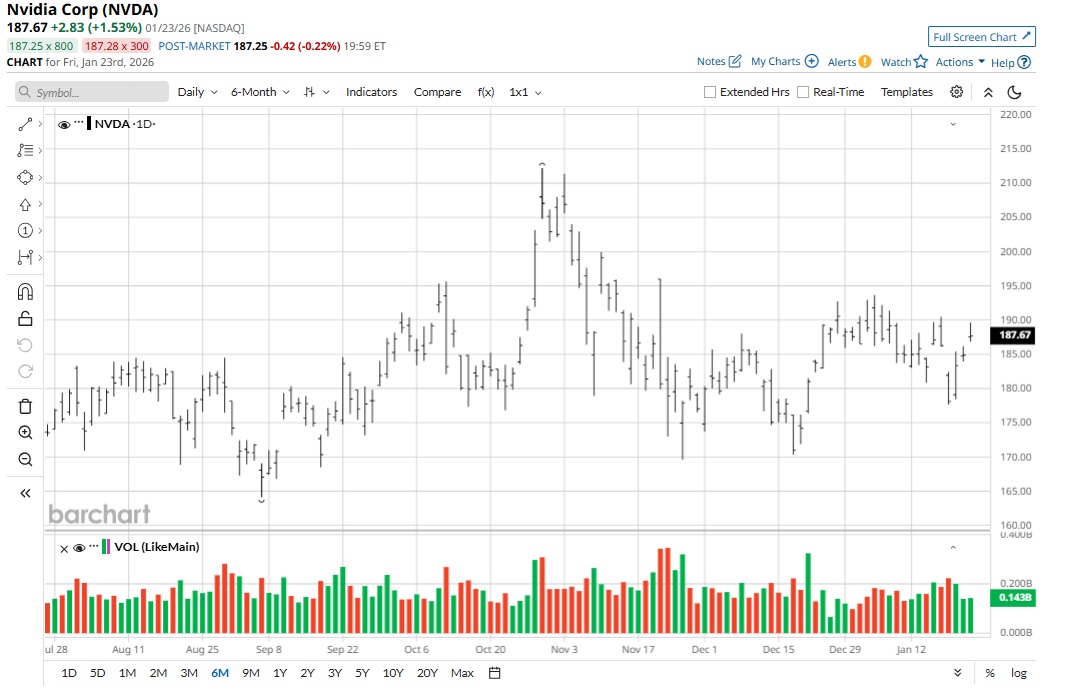Toggle log scale mode
The image size is (1083, 693).
tap(1019, 673)
